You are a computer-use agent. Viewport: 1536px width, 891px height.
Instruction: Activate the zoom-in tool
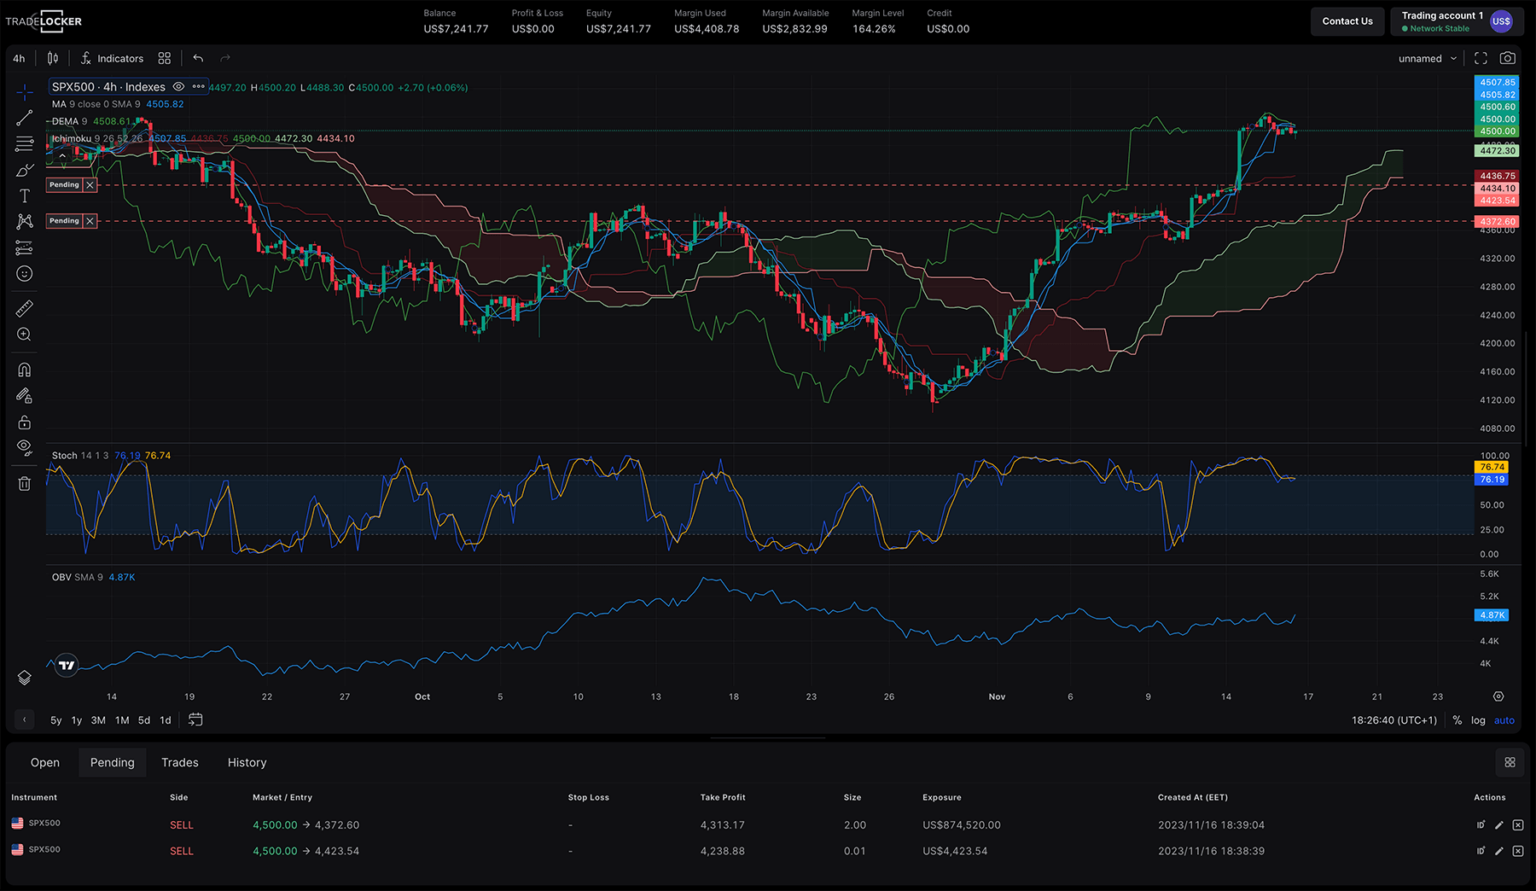click(24, 334)
